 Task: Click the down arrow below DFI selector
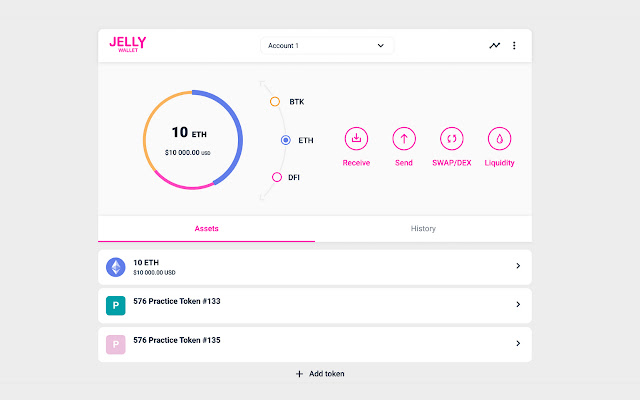click(x=262, y=198)
